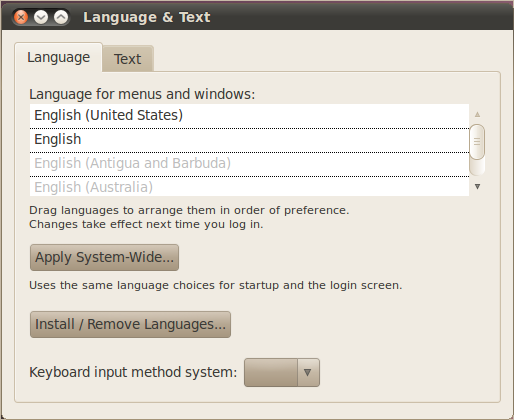Close the Language & Text window

[x=21, y=17]
